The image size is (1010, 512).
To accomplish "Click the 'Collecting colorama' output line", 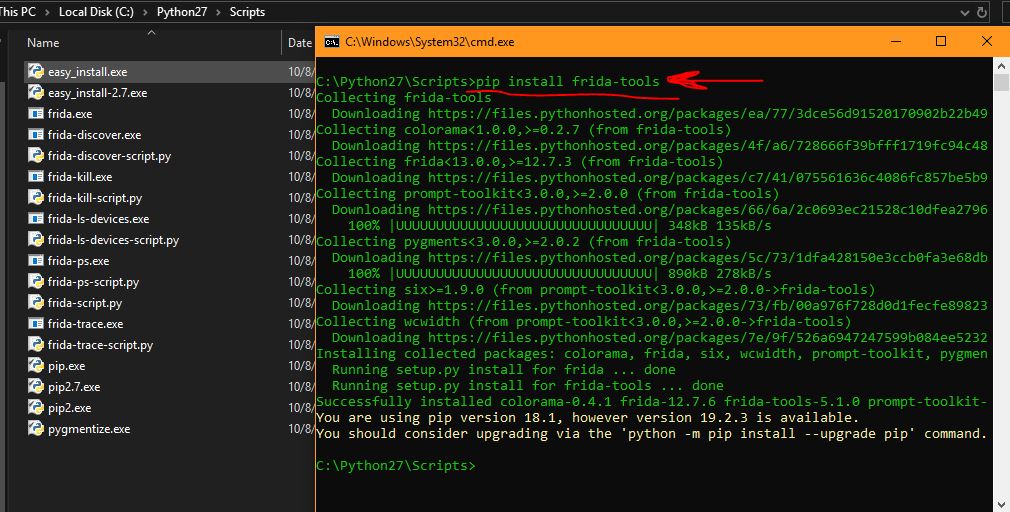I will [524, 129].
